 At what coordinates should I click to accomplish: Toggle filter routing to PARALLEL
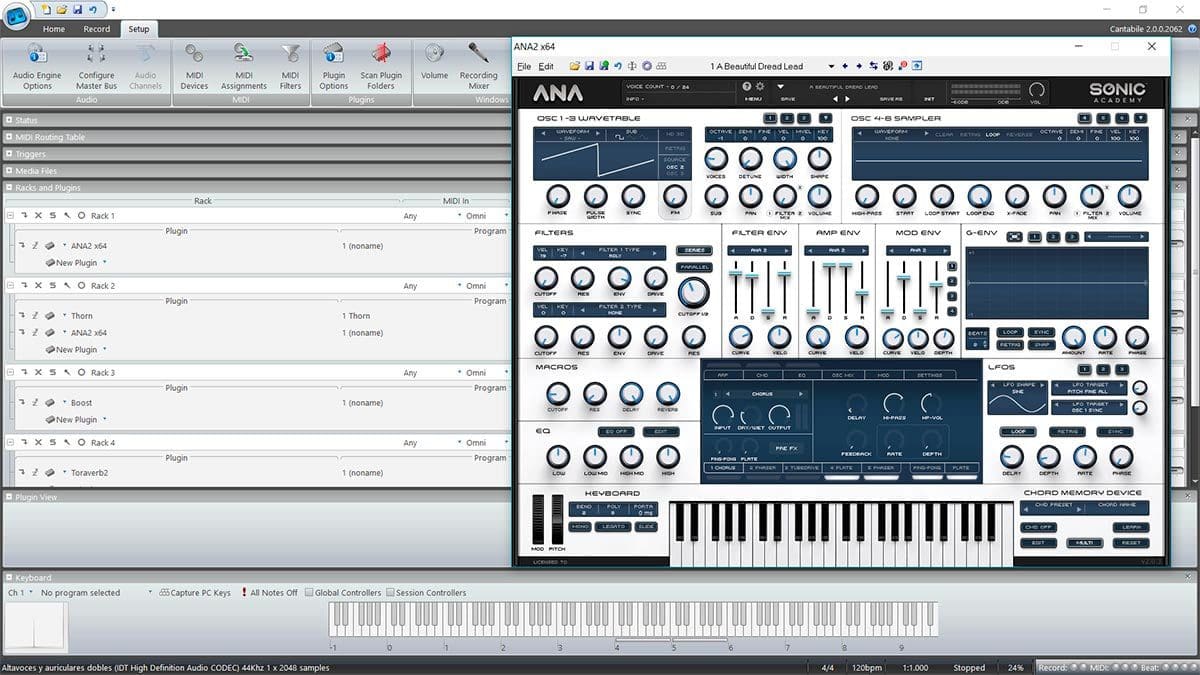point(693,267)
